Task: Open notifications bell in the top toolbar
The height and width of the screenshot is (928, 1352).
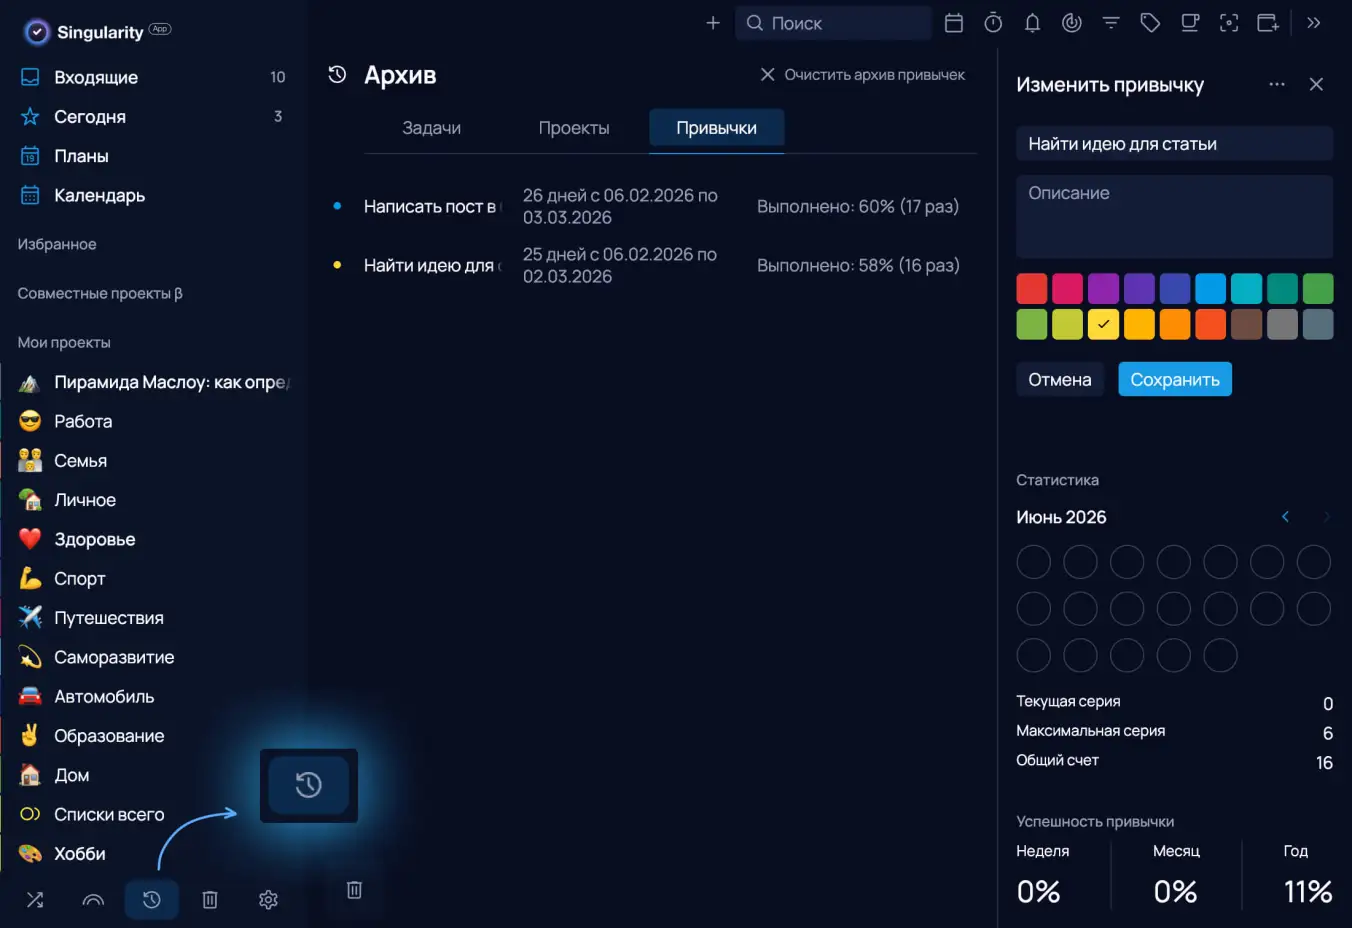Action: (x=1032, y=23)
